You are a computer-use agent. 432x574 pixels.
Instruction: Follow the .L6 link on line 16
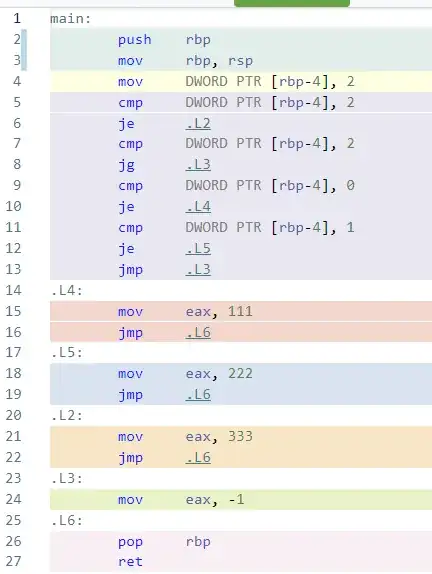tap(198, 332)
